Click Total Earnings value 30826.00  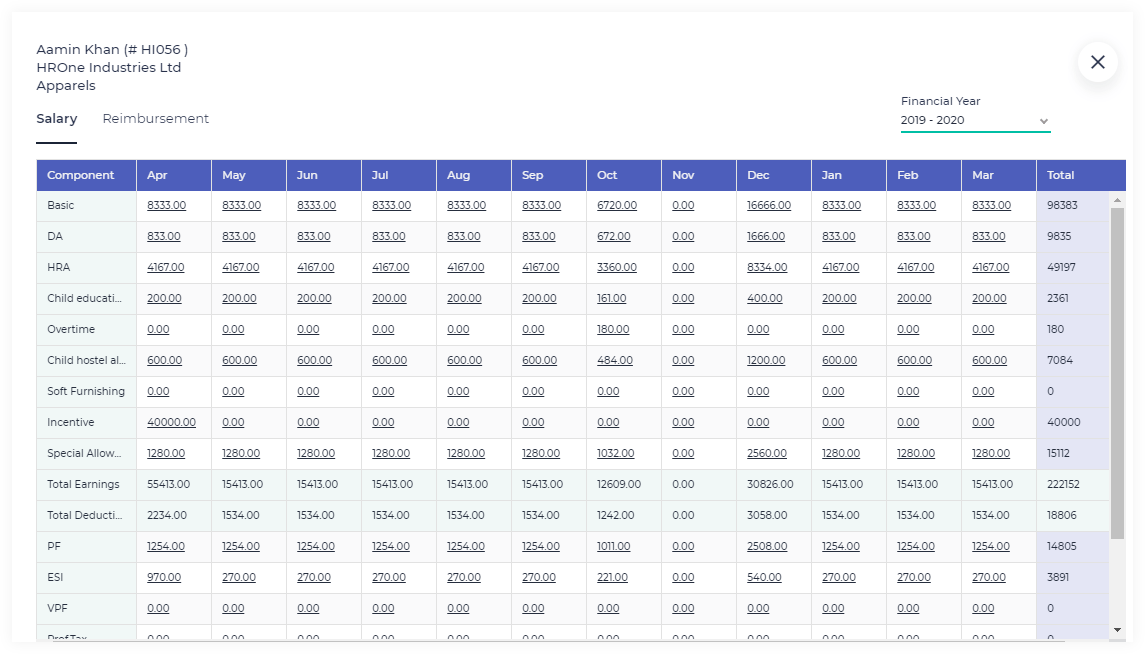[770, 484]
